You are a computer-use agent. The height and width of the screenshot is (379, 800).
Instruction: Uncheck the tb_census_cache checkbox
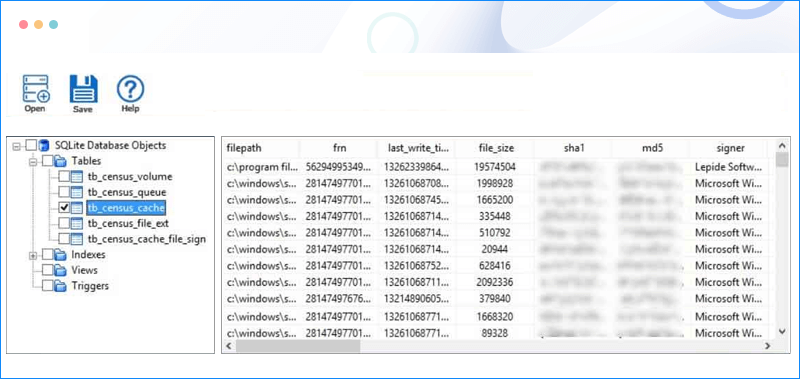coord(64,208)
